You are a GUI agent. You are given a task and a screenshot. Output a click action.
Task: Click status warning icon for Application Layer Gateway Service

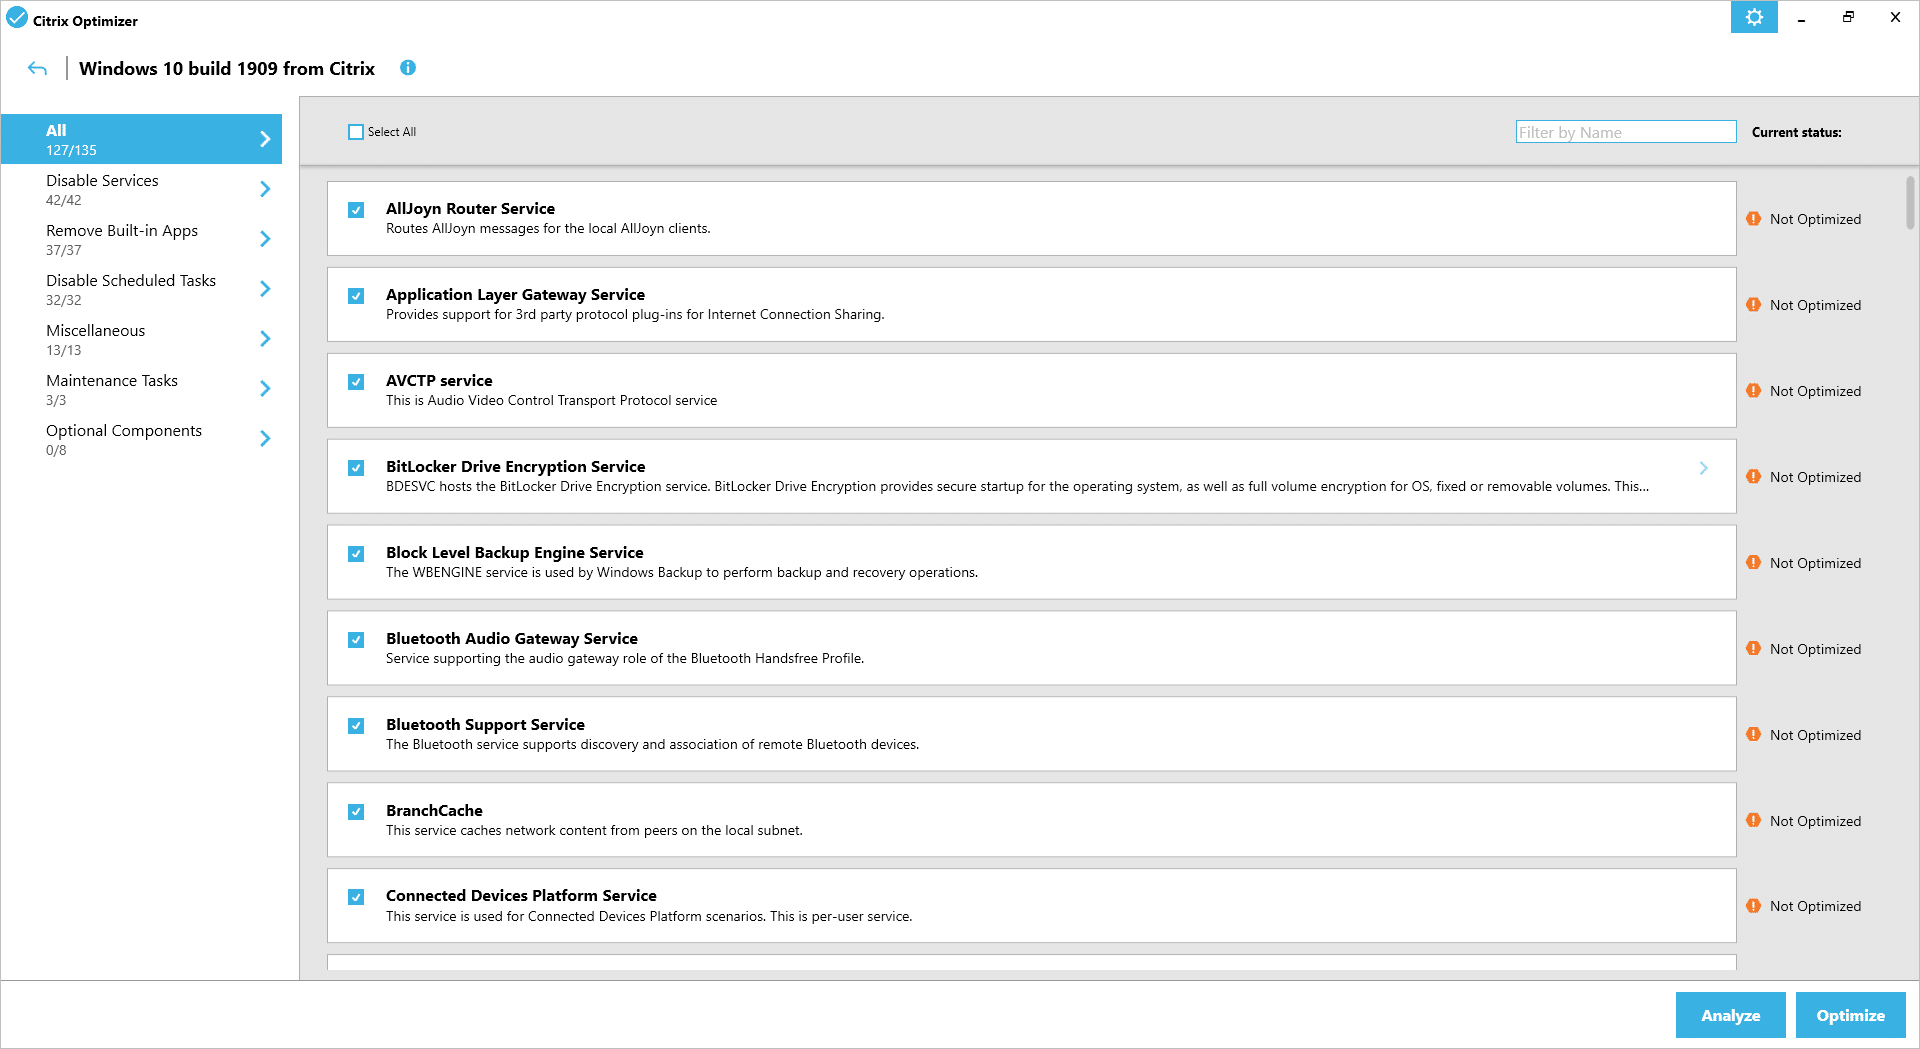coord(1753,305)
